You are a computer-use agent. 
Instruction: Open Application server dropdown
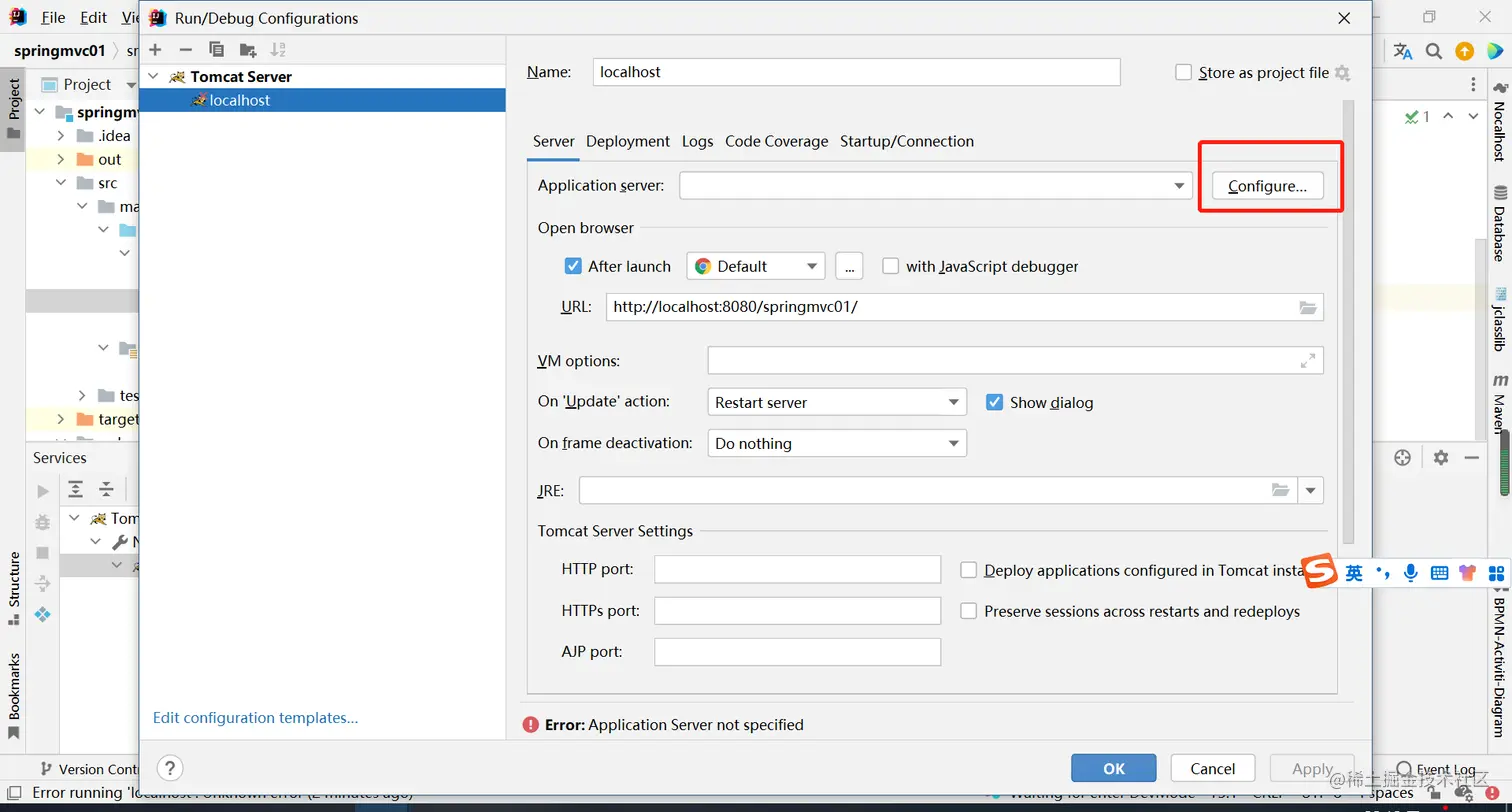click(x=936, y=185)
